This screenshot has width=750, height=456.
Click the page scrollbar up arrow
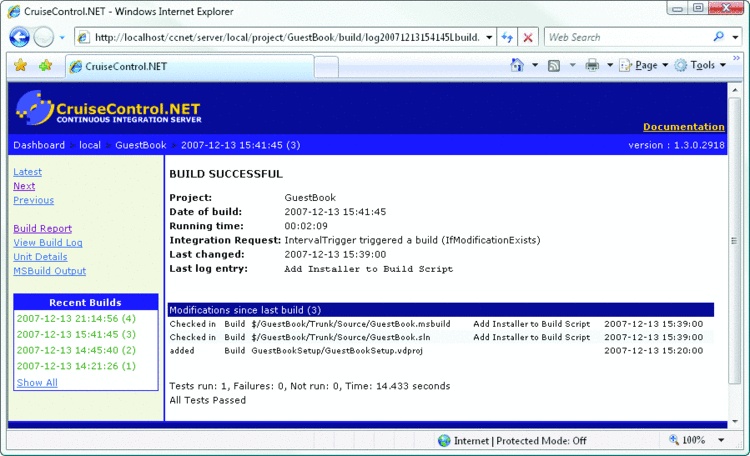click(x=735, y=90)
